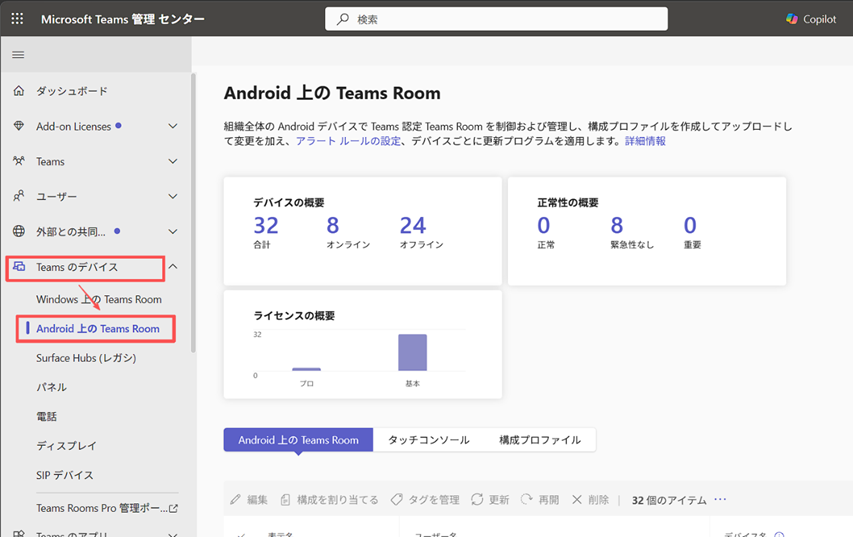
Task: Open SIP デバイス in the sidebar
Action: (x=65, y=475)
